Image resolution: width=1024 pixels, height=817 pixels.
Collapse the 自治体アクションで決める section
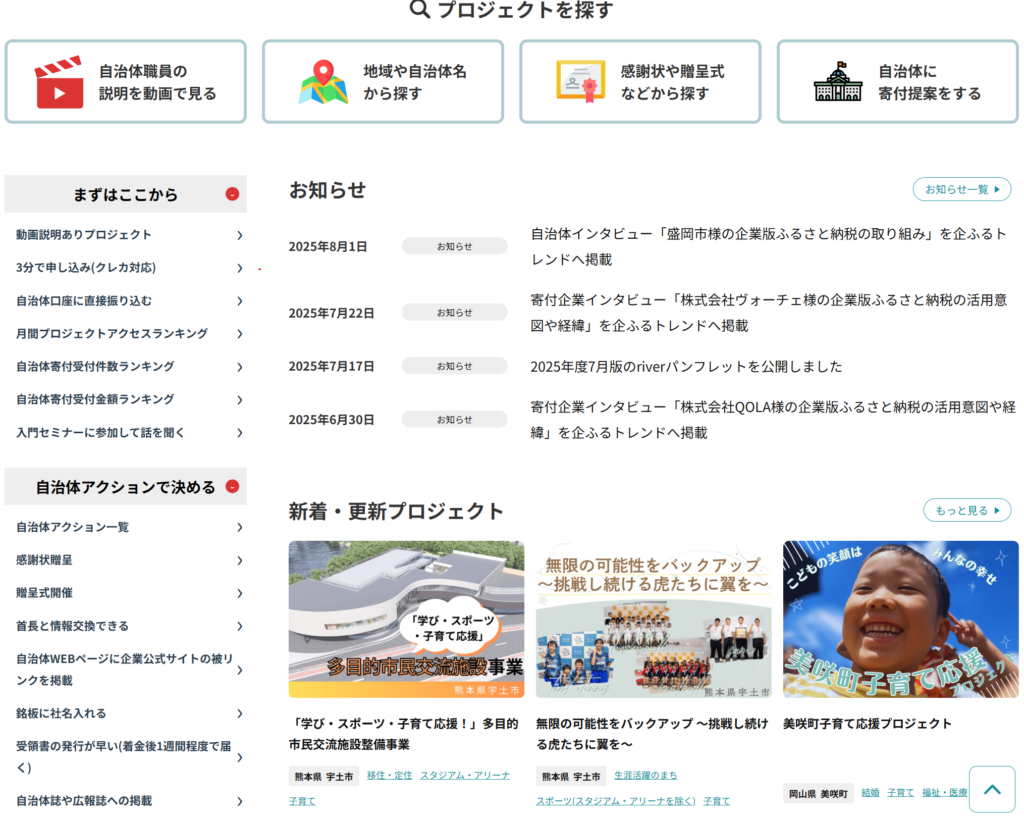[x=232, y=487]
